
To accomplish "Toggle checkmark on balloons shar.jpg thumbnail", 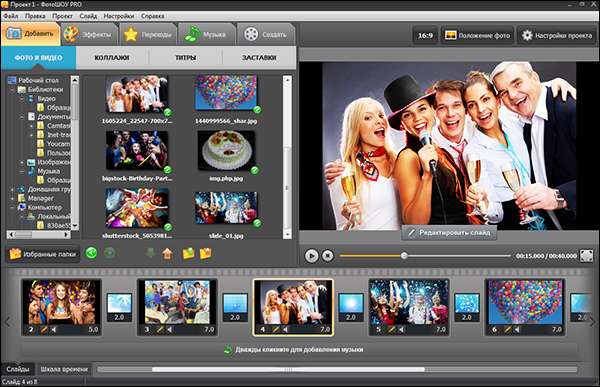I will click(x=257, y=110).
